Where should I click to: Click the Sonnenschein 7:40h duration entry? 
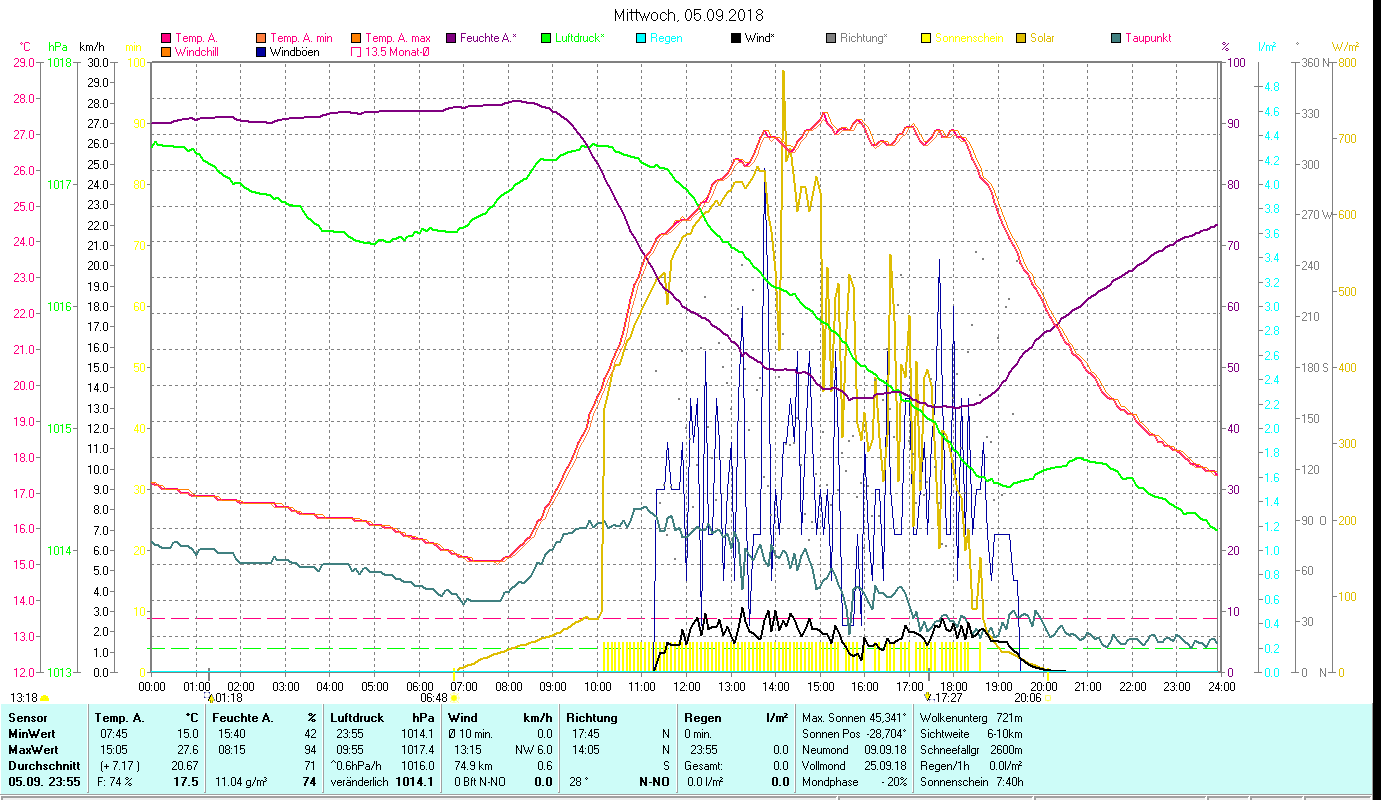(971, 782)
